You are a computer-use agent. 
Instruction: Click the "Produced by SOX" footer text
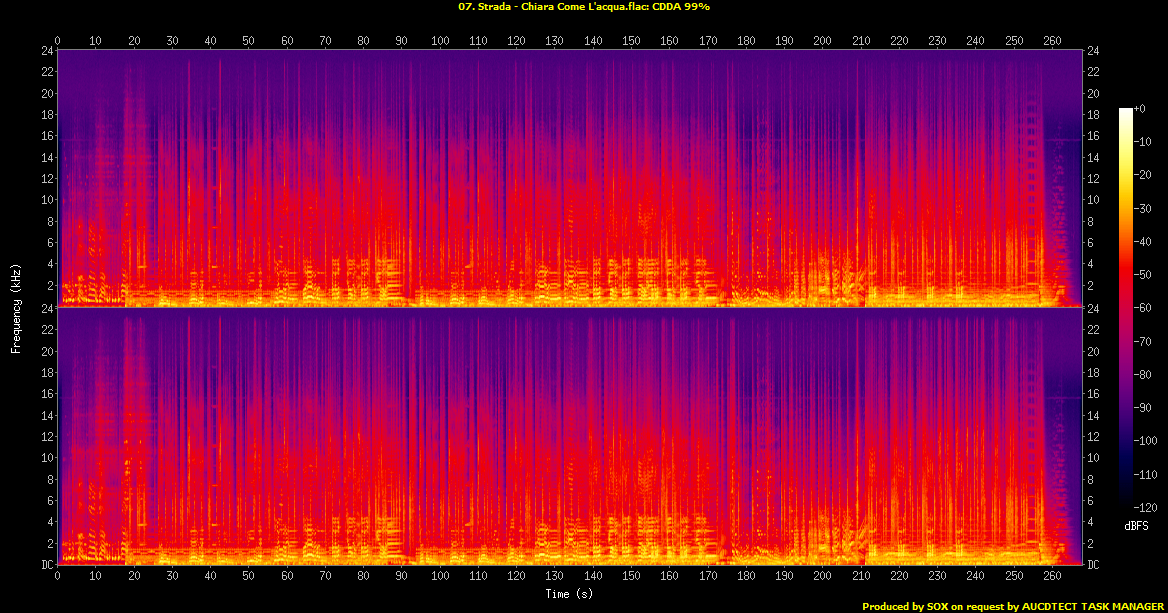coord(1012,606)
